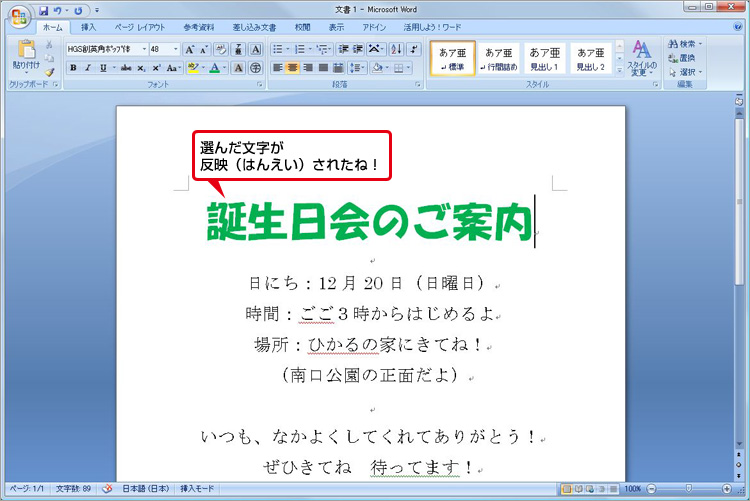Switch to Print Layout view icon
Image resolution: width=750 pixels, height=501 pixels.
(x=567, y=489)
